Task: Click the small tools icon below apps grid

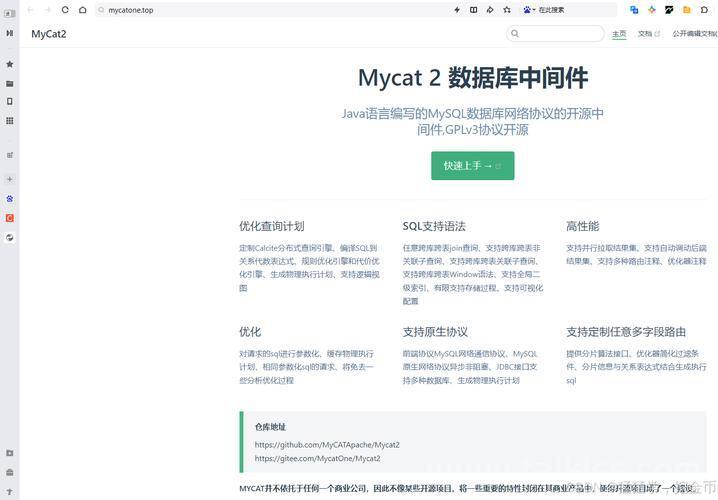Action: click(x=10, y=155)
